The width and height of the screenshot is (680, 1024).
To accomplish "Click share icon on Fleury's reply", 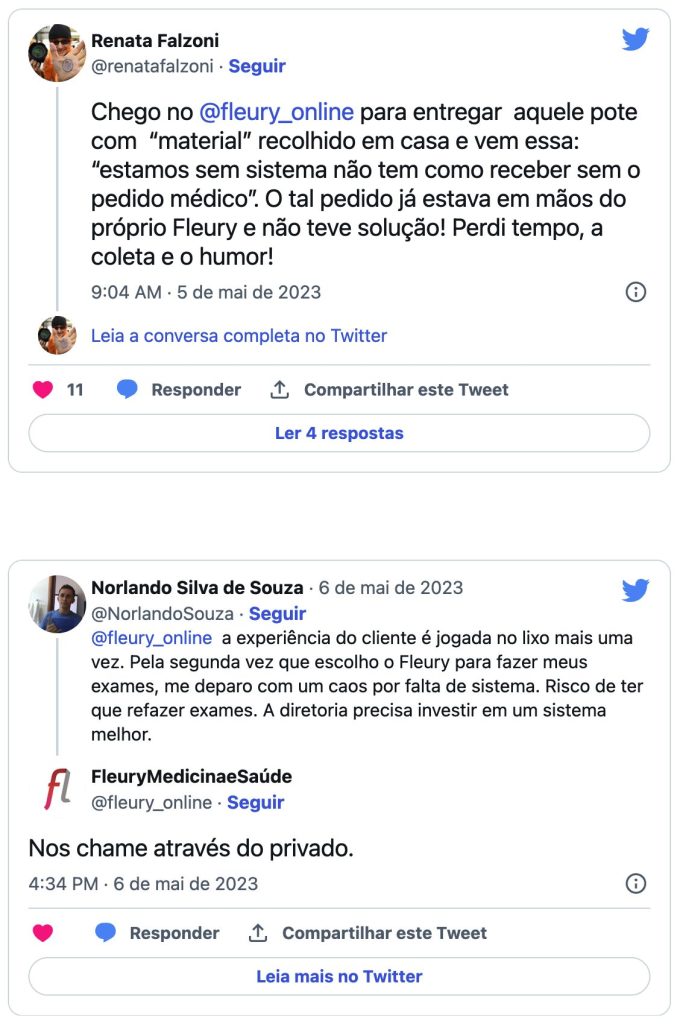I will [x=258, y=933].
